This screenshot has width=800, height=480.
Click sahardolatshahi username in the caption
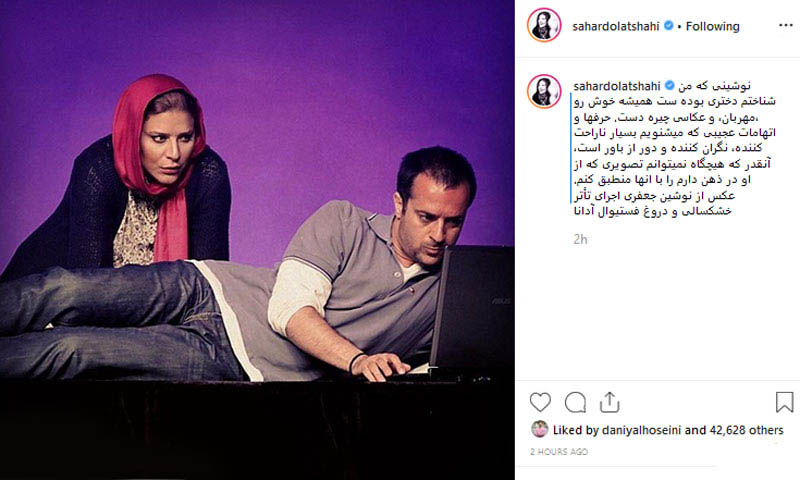tap(617, 86)
